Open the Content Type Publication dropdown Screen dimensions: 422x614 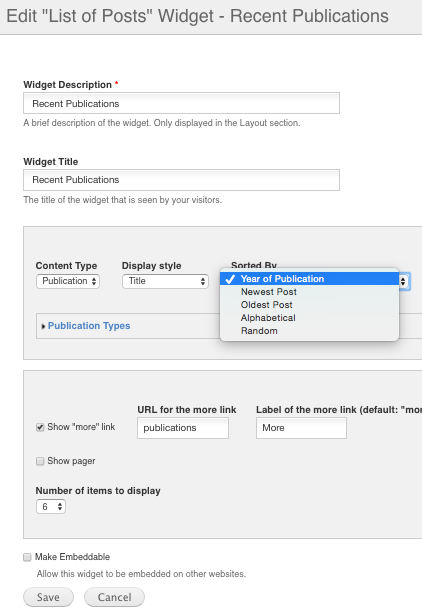click(68, 281)
